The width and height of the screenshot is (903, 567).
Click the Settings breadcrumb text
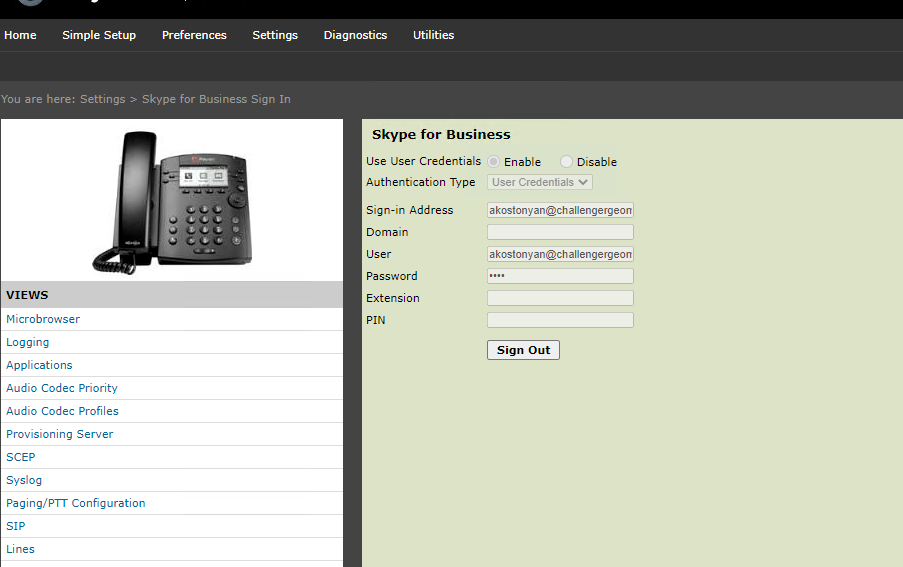tap(103, 99)
